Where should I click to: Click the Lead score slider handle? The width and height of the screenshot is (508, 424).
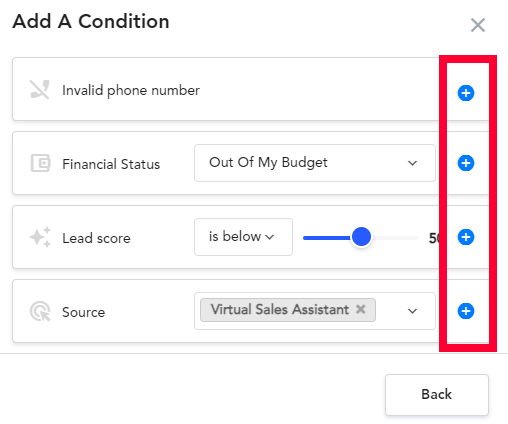coord(361,237)
